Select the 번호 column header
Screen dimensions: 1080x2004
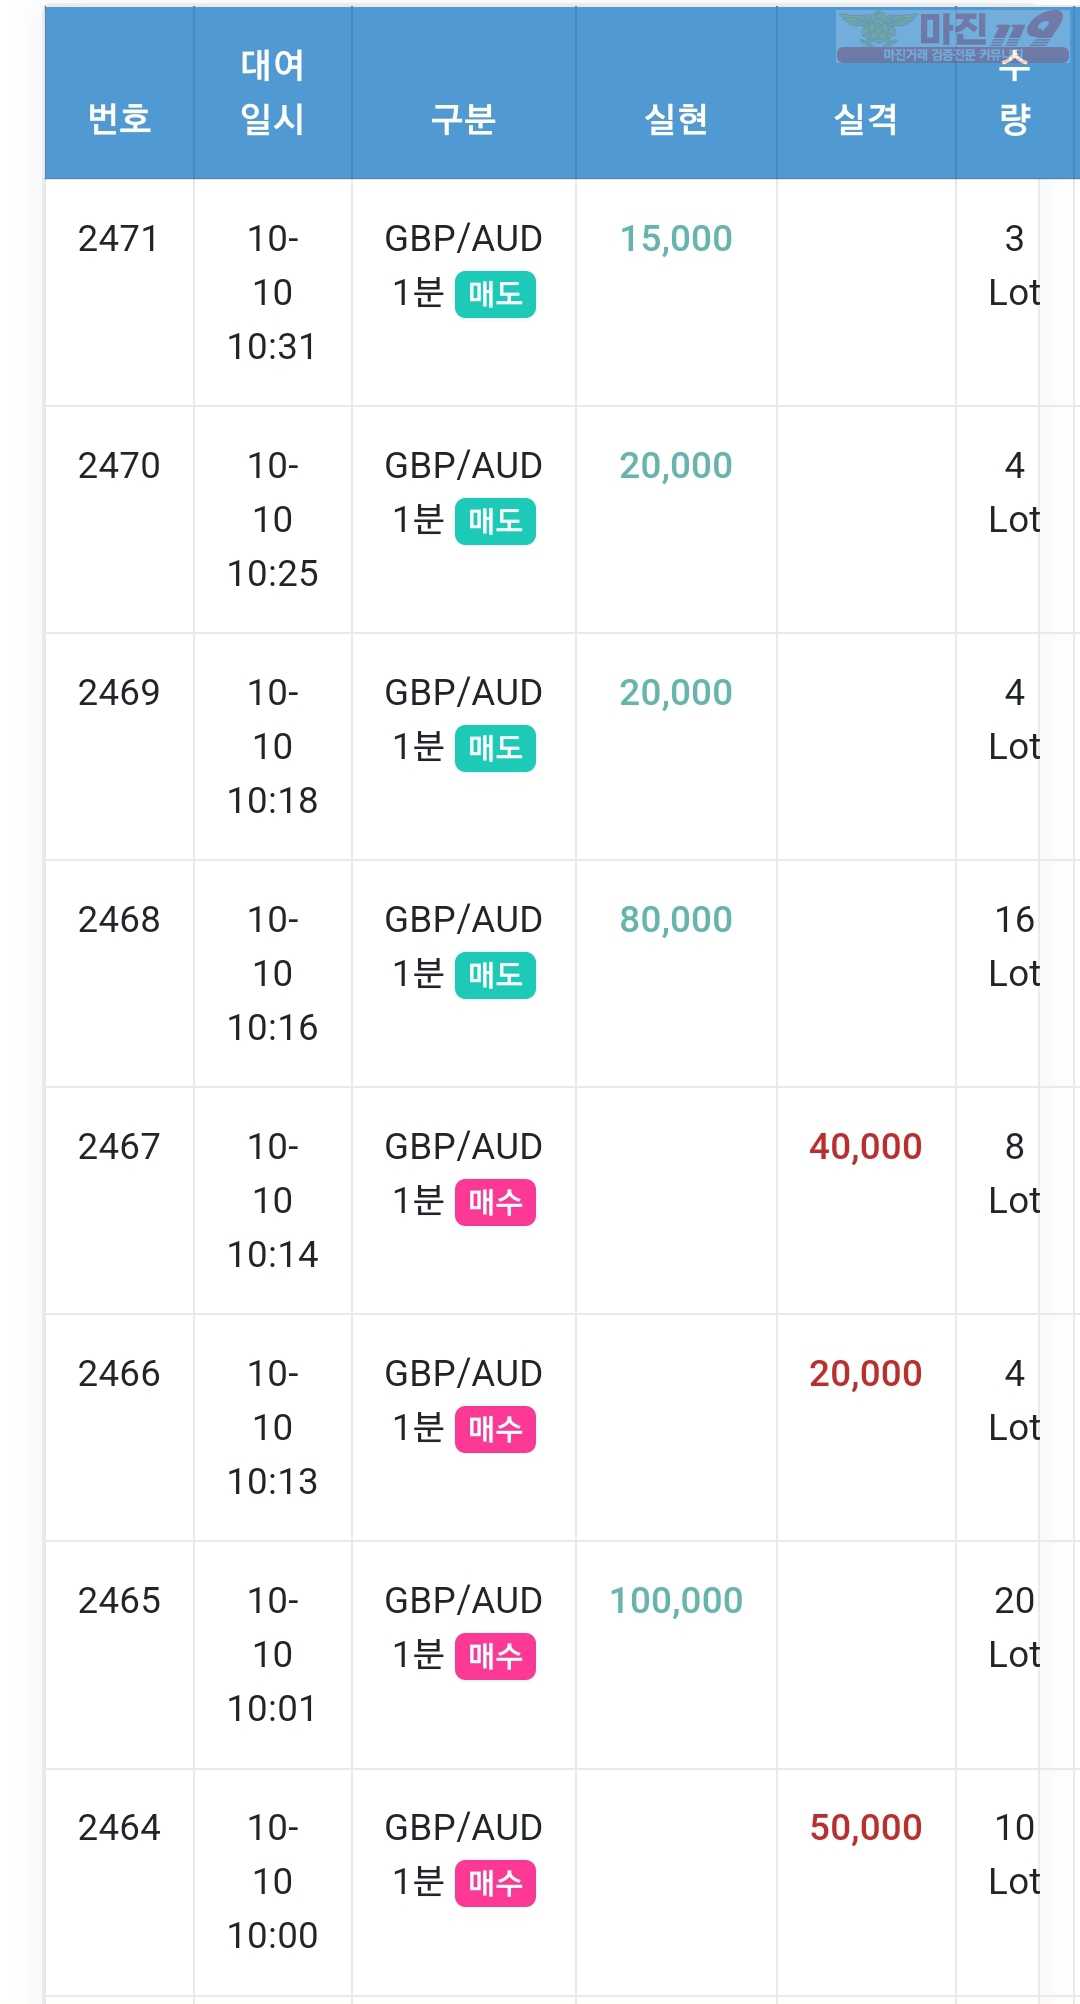coord(119,119)
